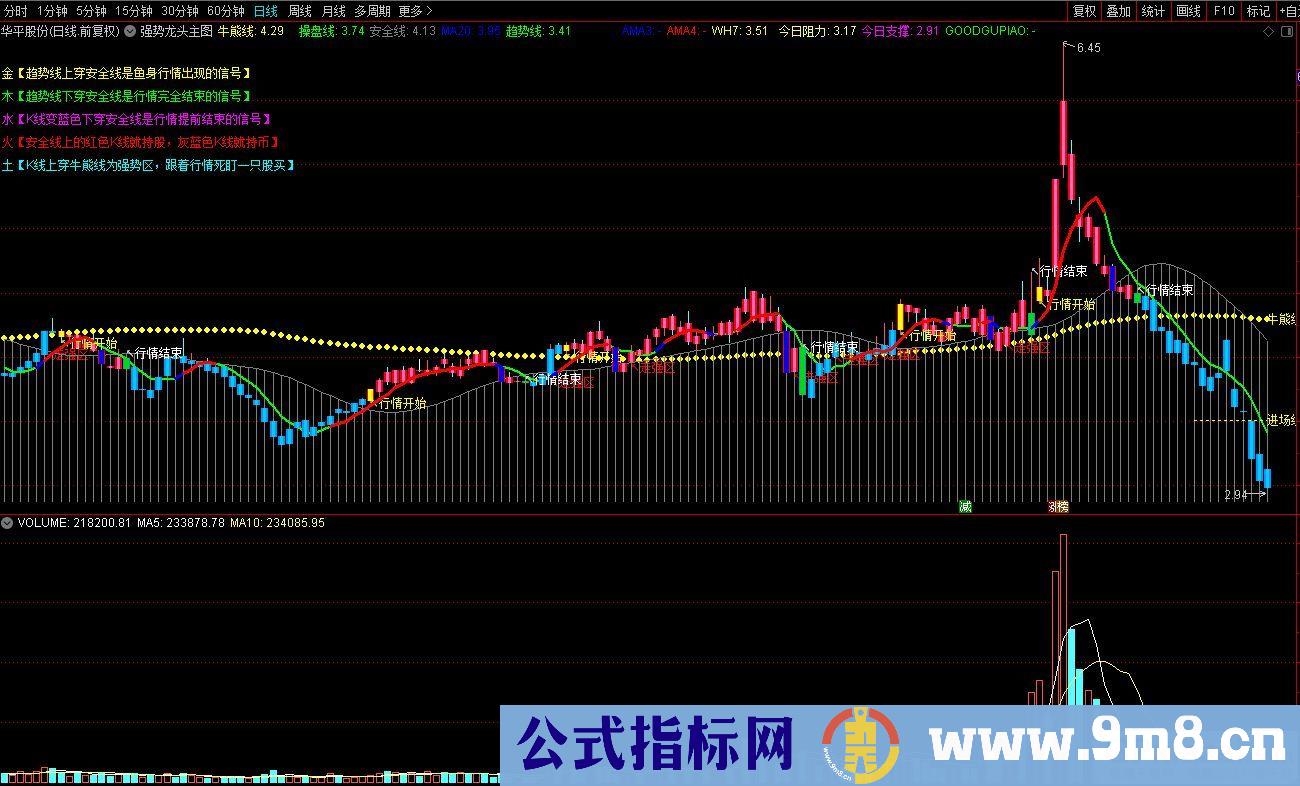Click the 操盘线: 3.74 indicator value
The width and height of the screenshot is (1300, 786).
(x=332, y=31)
